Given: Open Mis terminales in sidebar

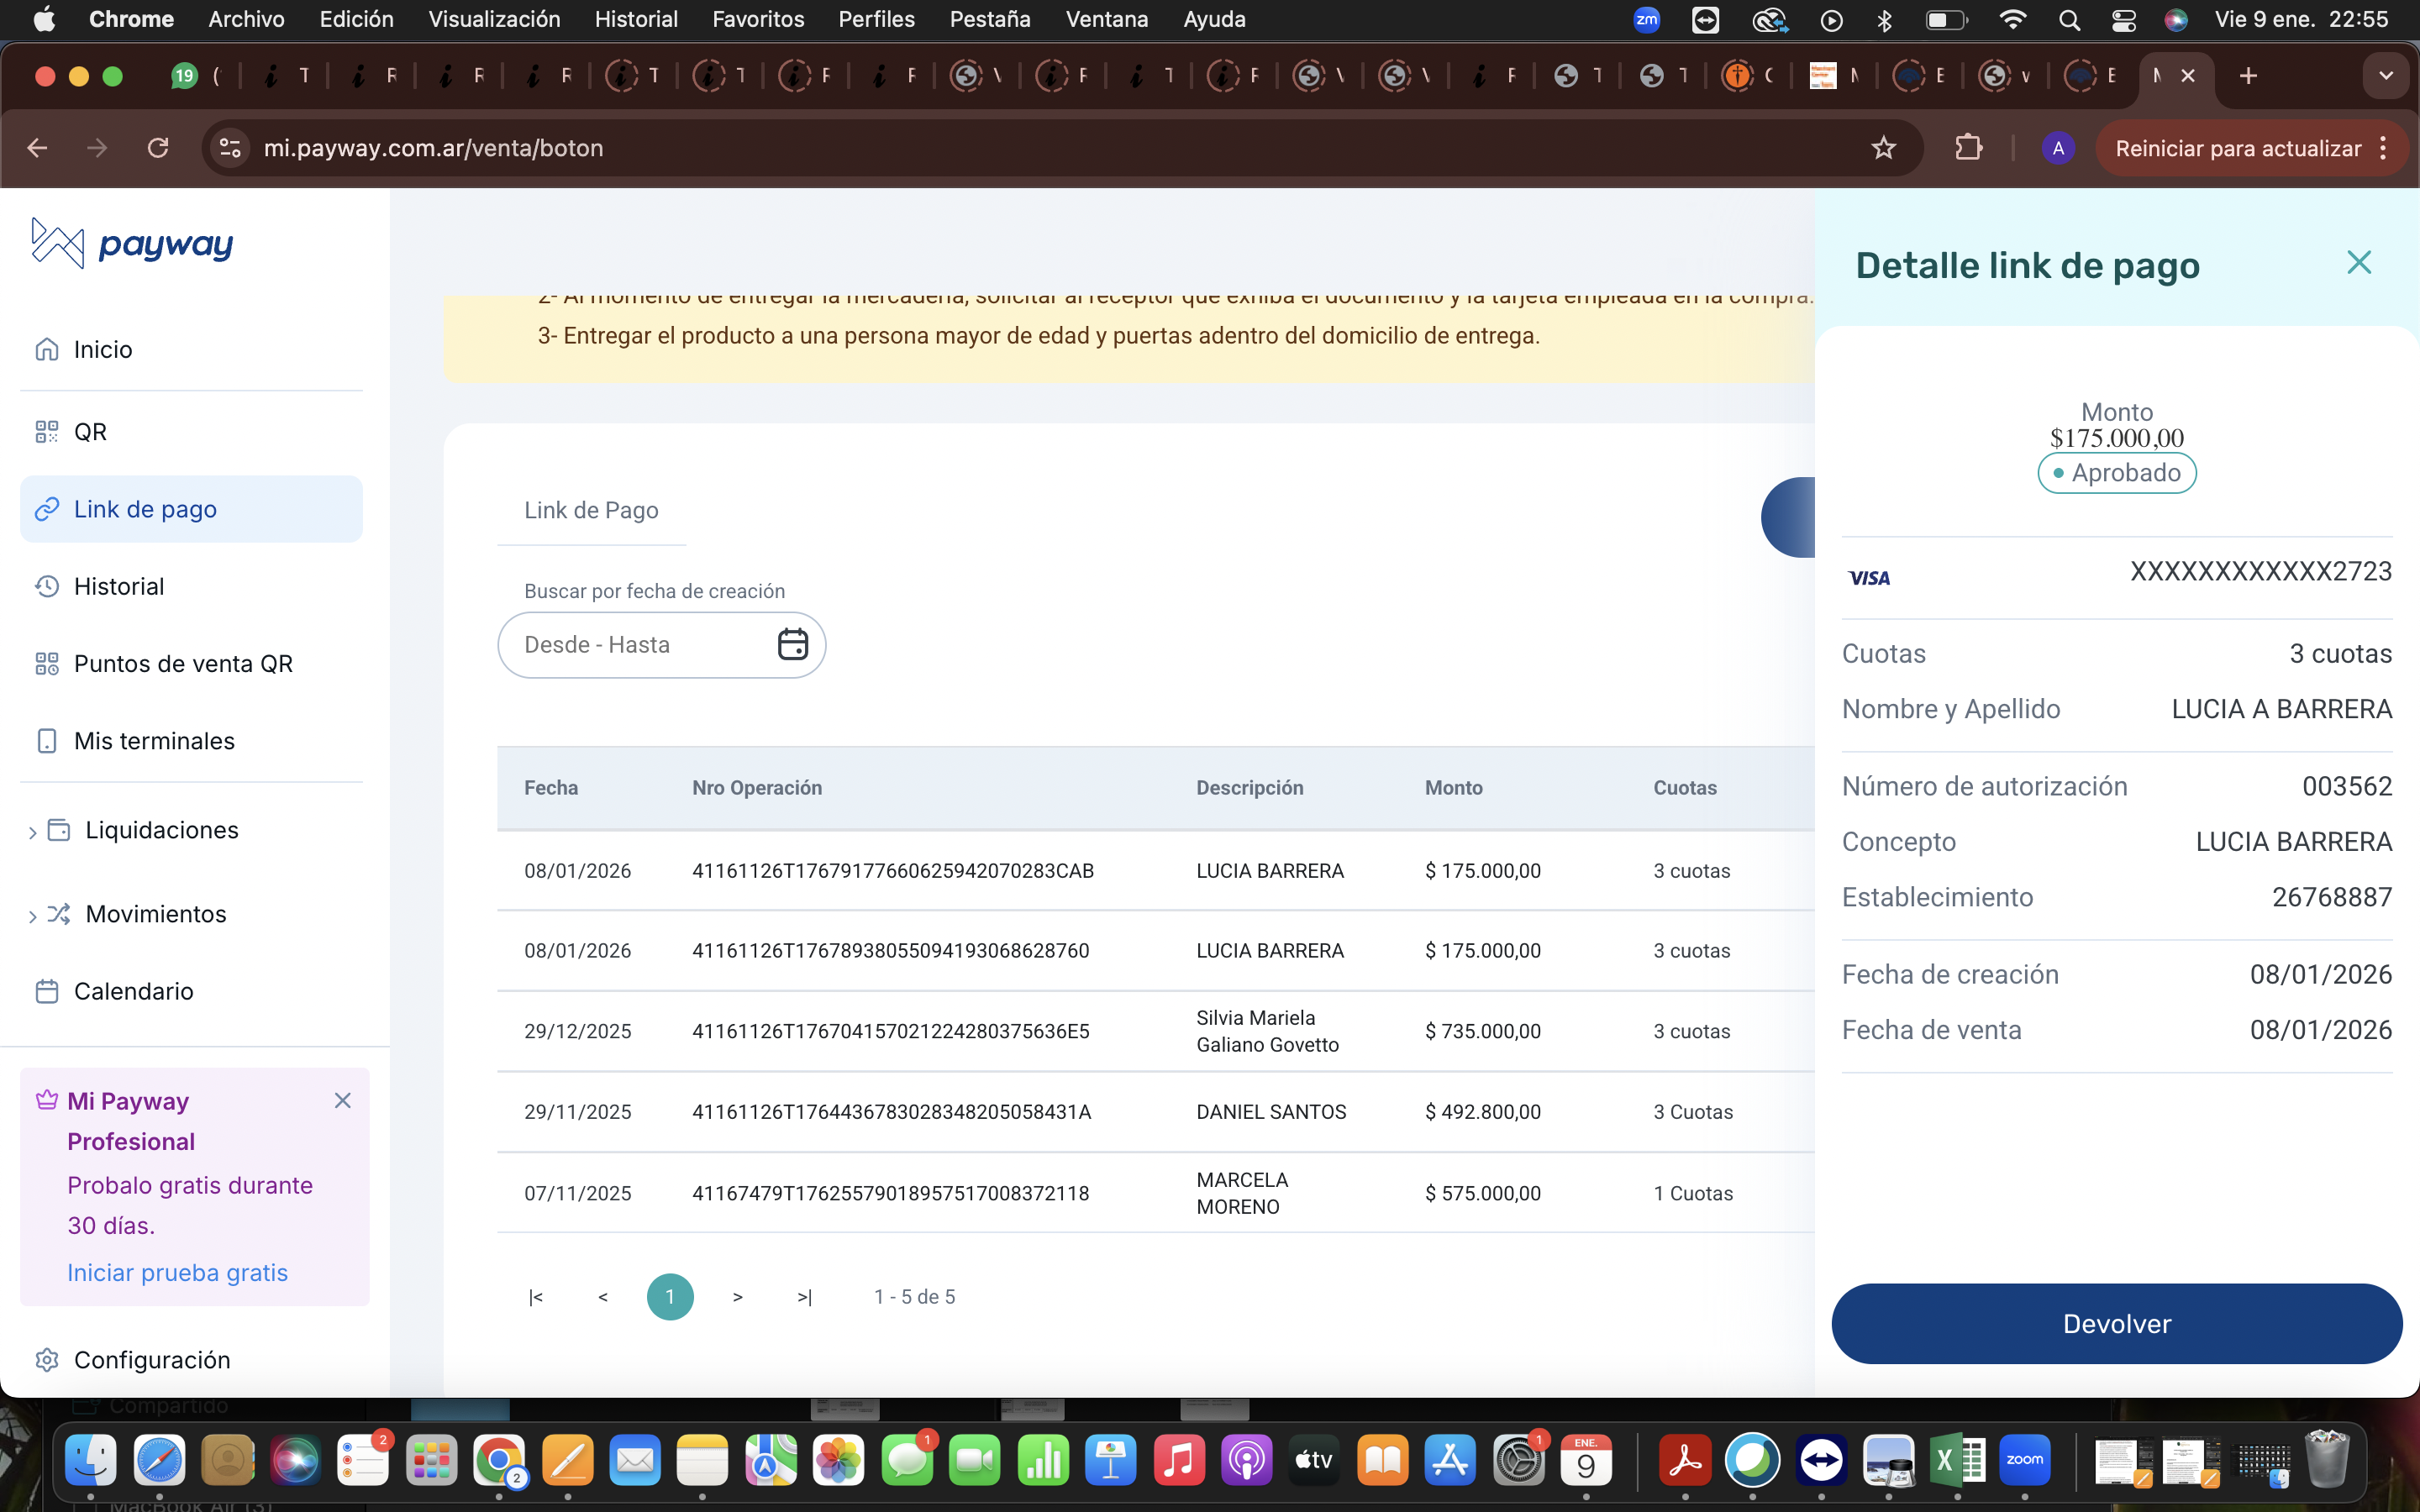Looking at the screenshot, I should click(x=154, y=741).
